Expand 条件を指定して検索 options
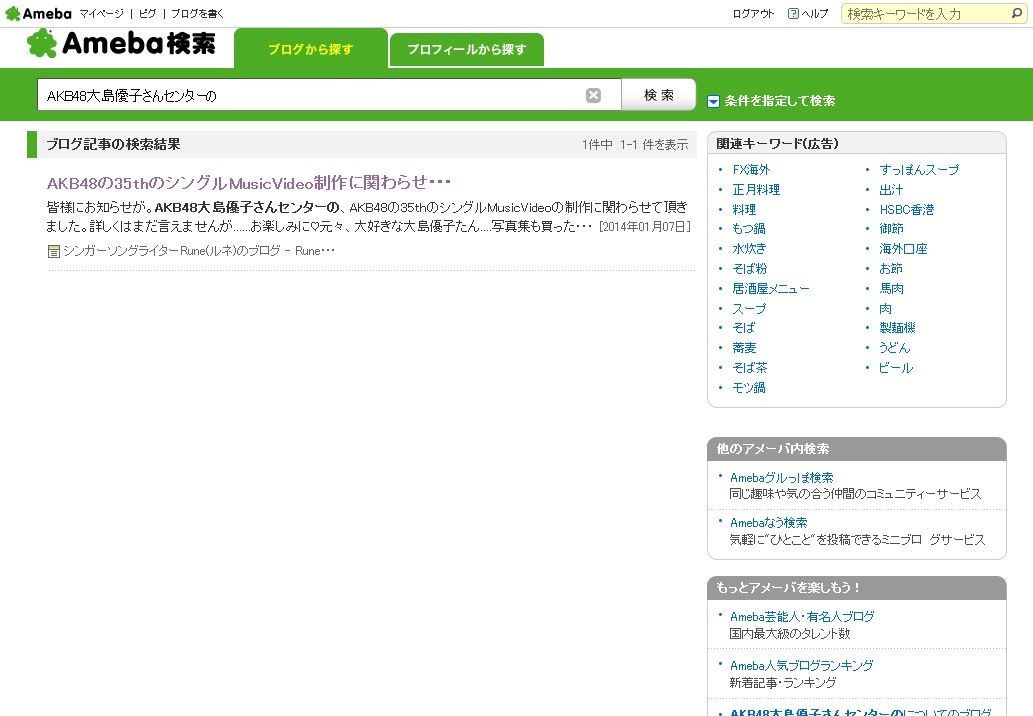1033x716 pixels. click(771, 101)
